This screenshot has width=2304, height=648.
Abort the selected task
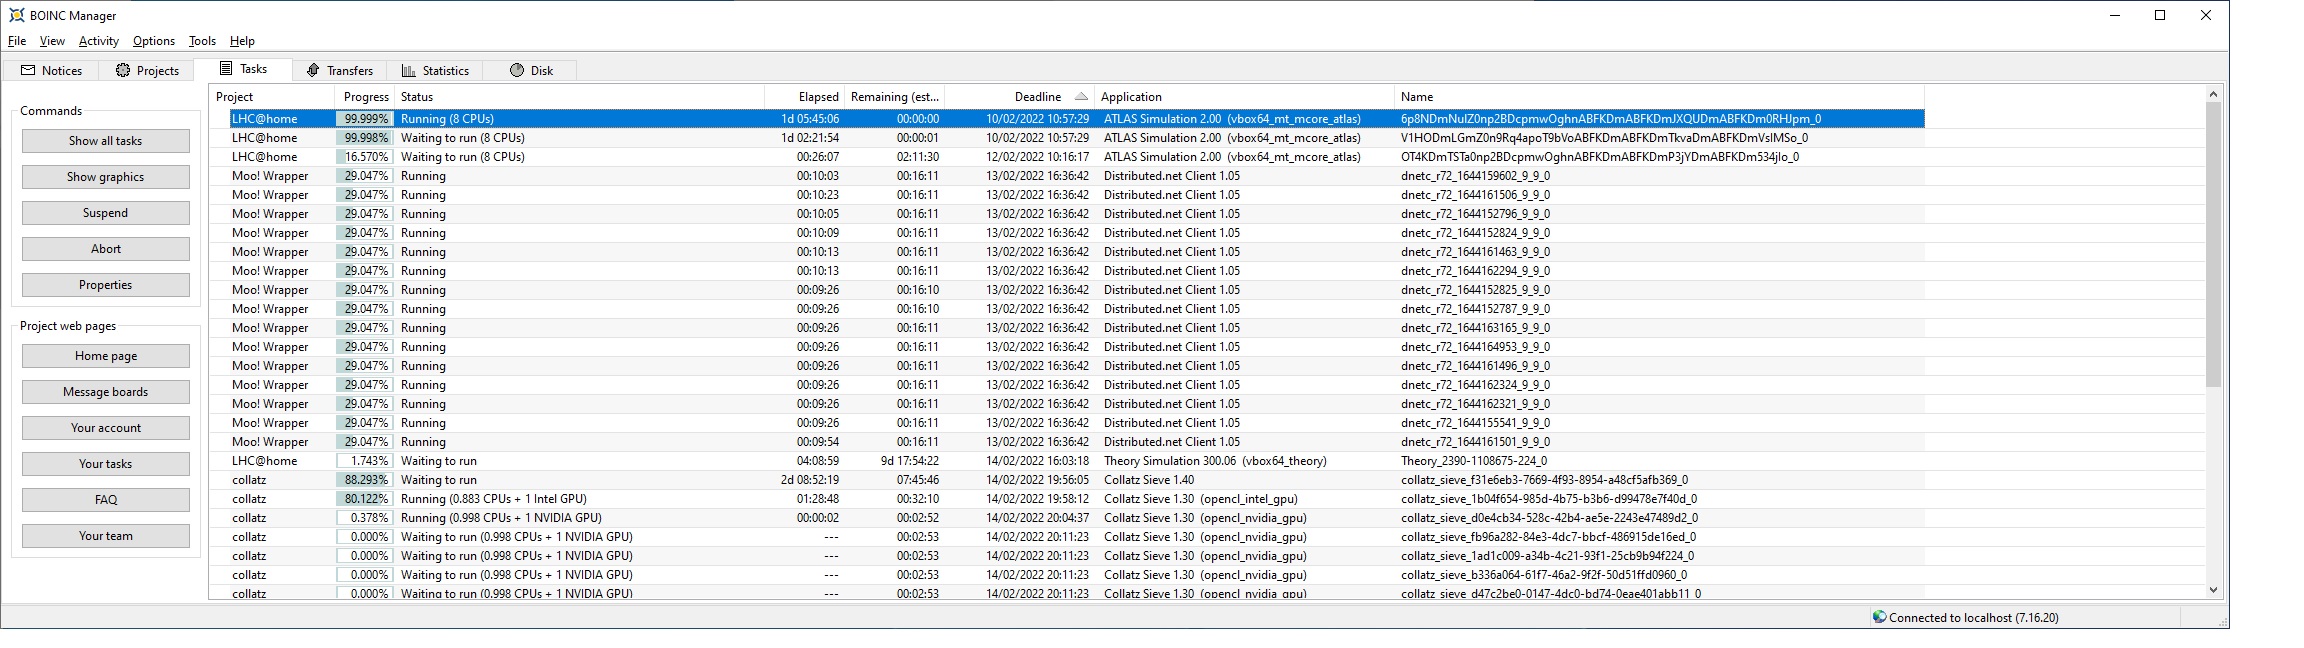(106, 249)
